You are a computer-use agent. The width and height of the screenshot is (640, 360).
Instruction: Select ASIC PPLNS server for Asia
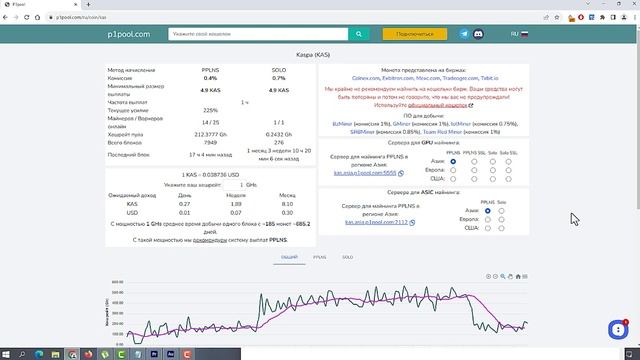click(x=488, y=211)
